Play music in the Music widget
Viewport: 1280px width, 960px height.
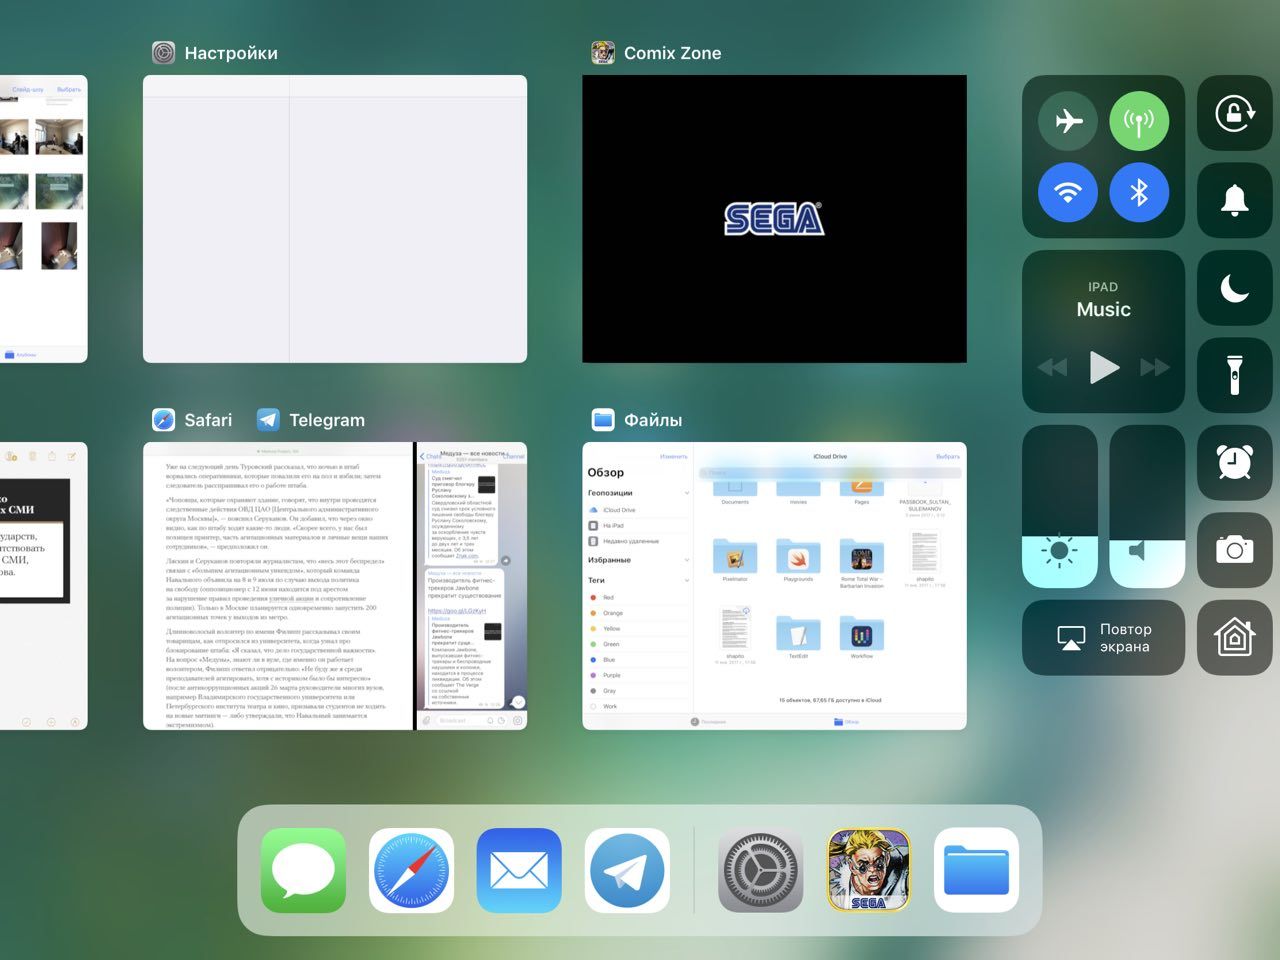1103,367
